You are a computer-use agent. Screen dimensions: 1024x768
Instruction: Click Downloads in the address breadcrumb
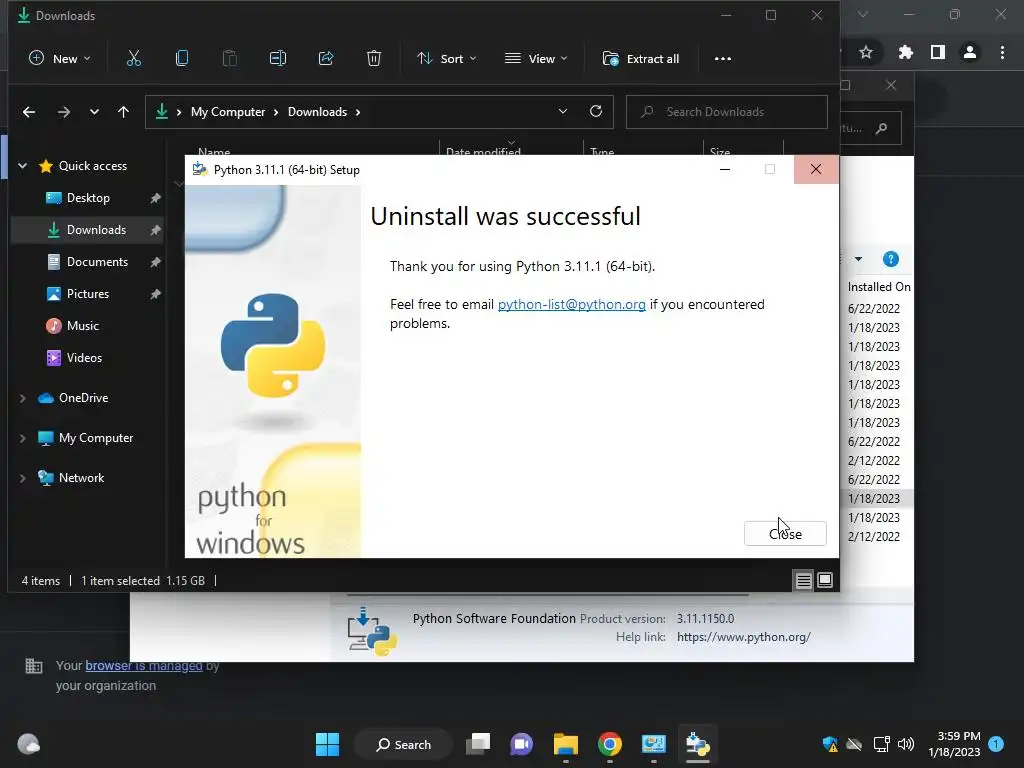(x=317, y=112)
